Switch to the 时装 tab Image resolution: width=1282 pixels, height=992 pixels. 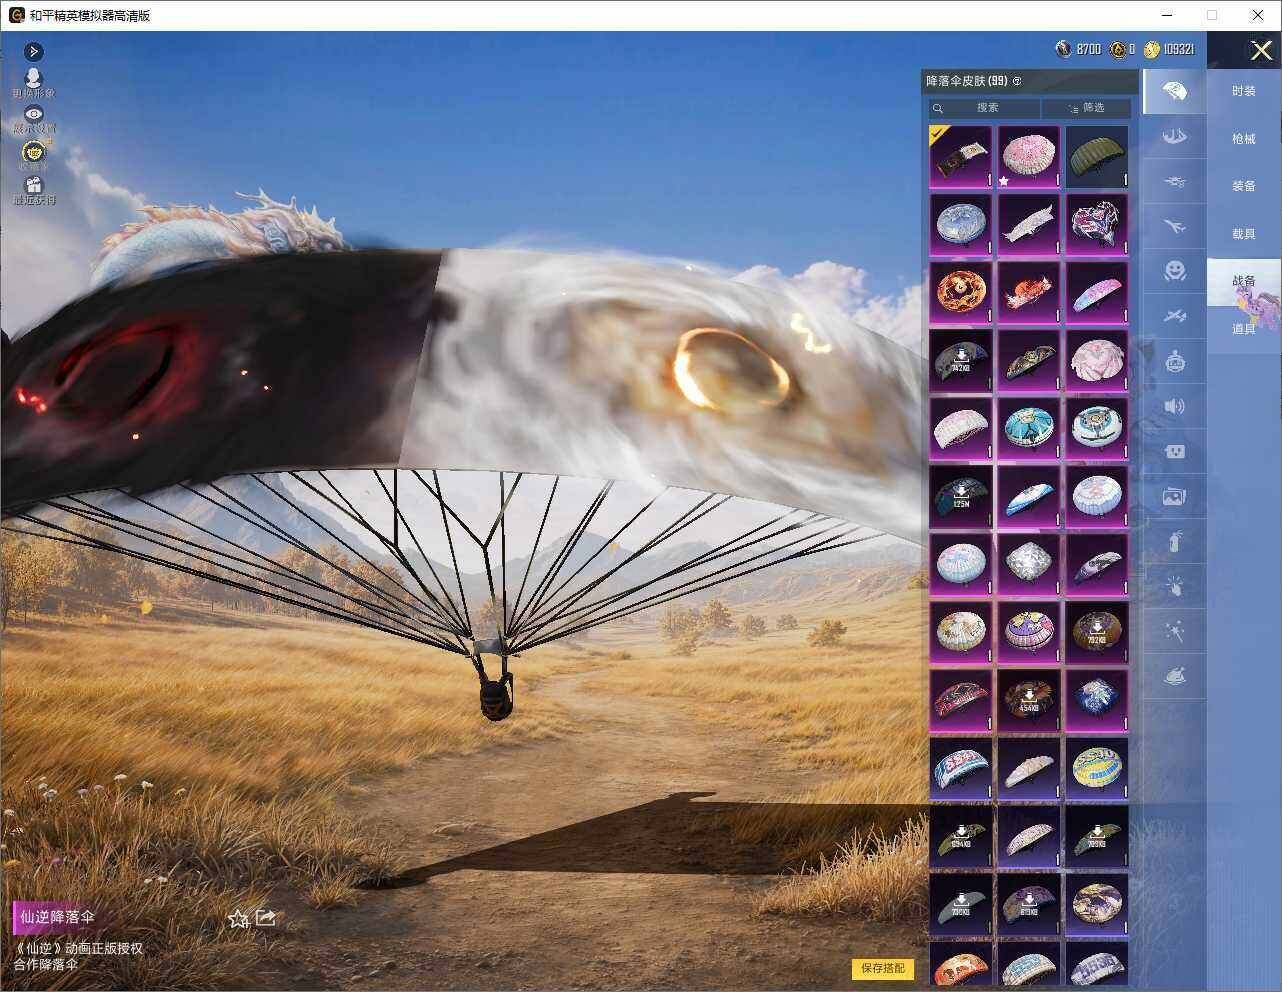click(1244, 91)
